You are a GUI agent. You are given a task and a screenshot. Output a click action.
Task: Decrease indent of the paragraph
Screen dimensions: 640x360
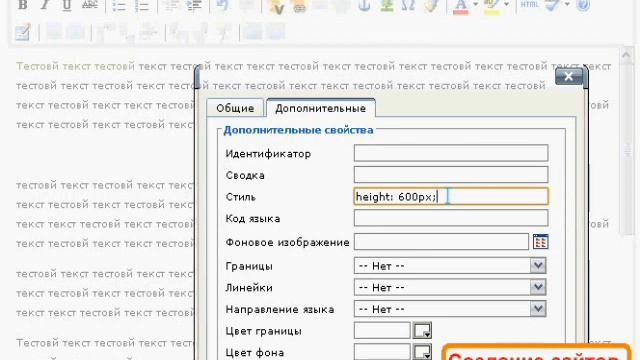(x=171, y=5)
